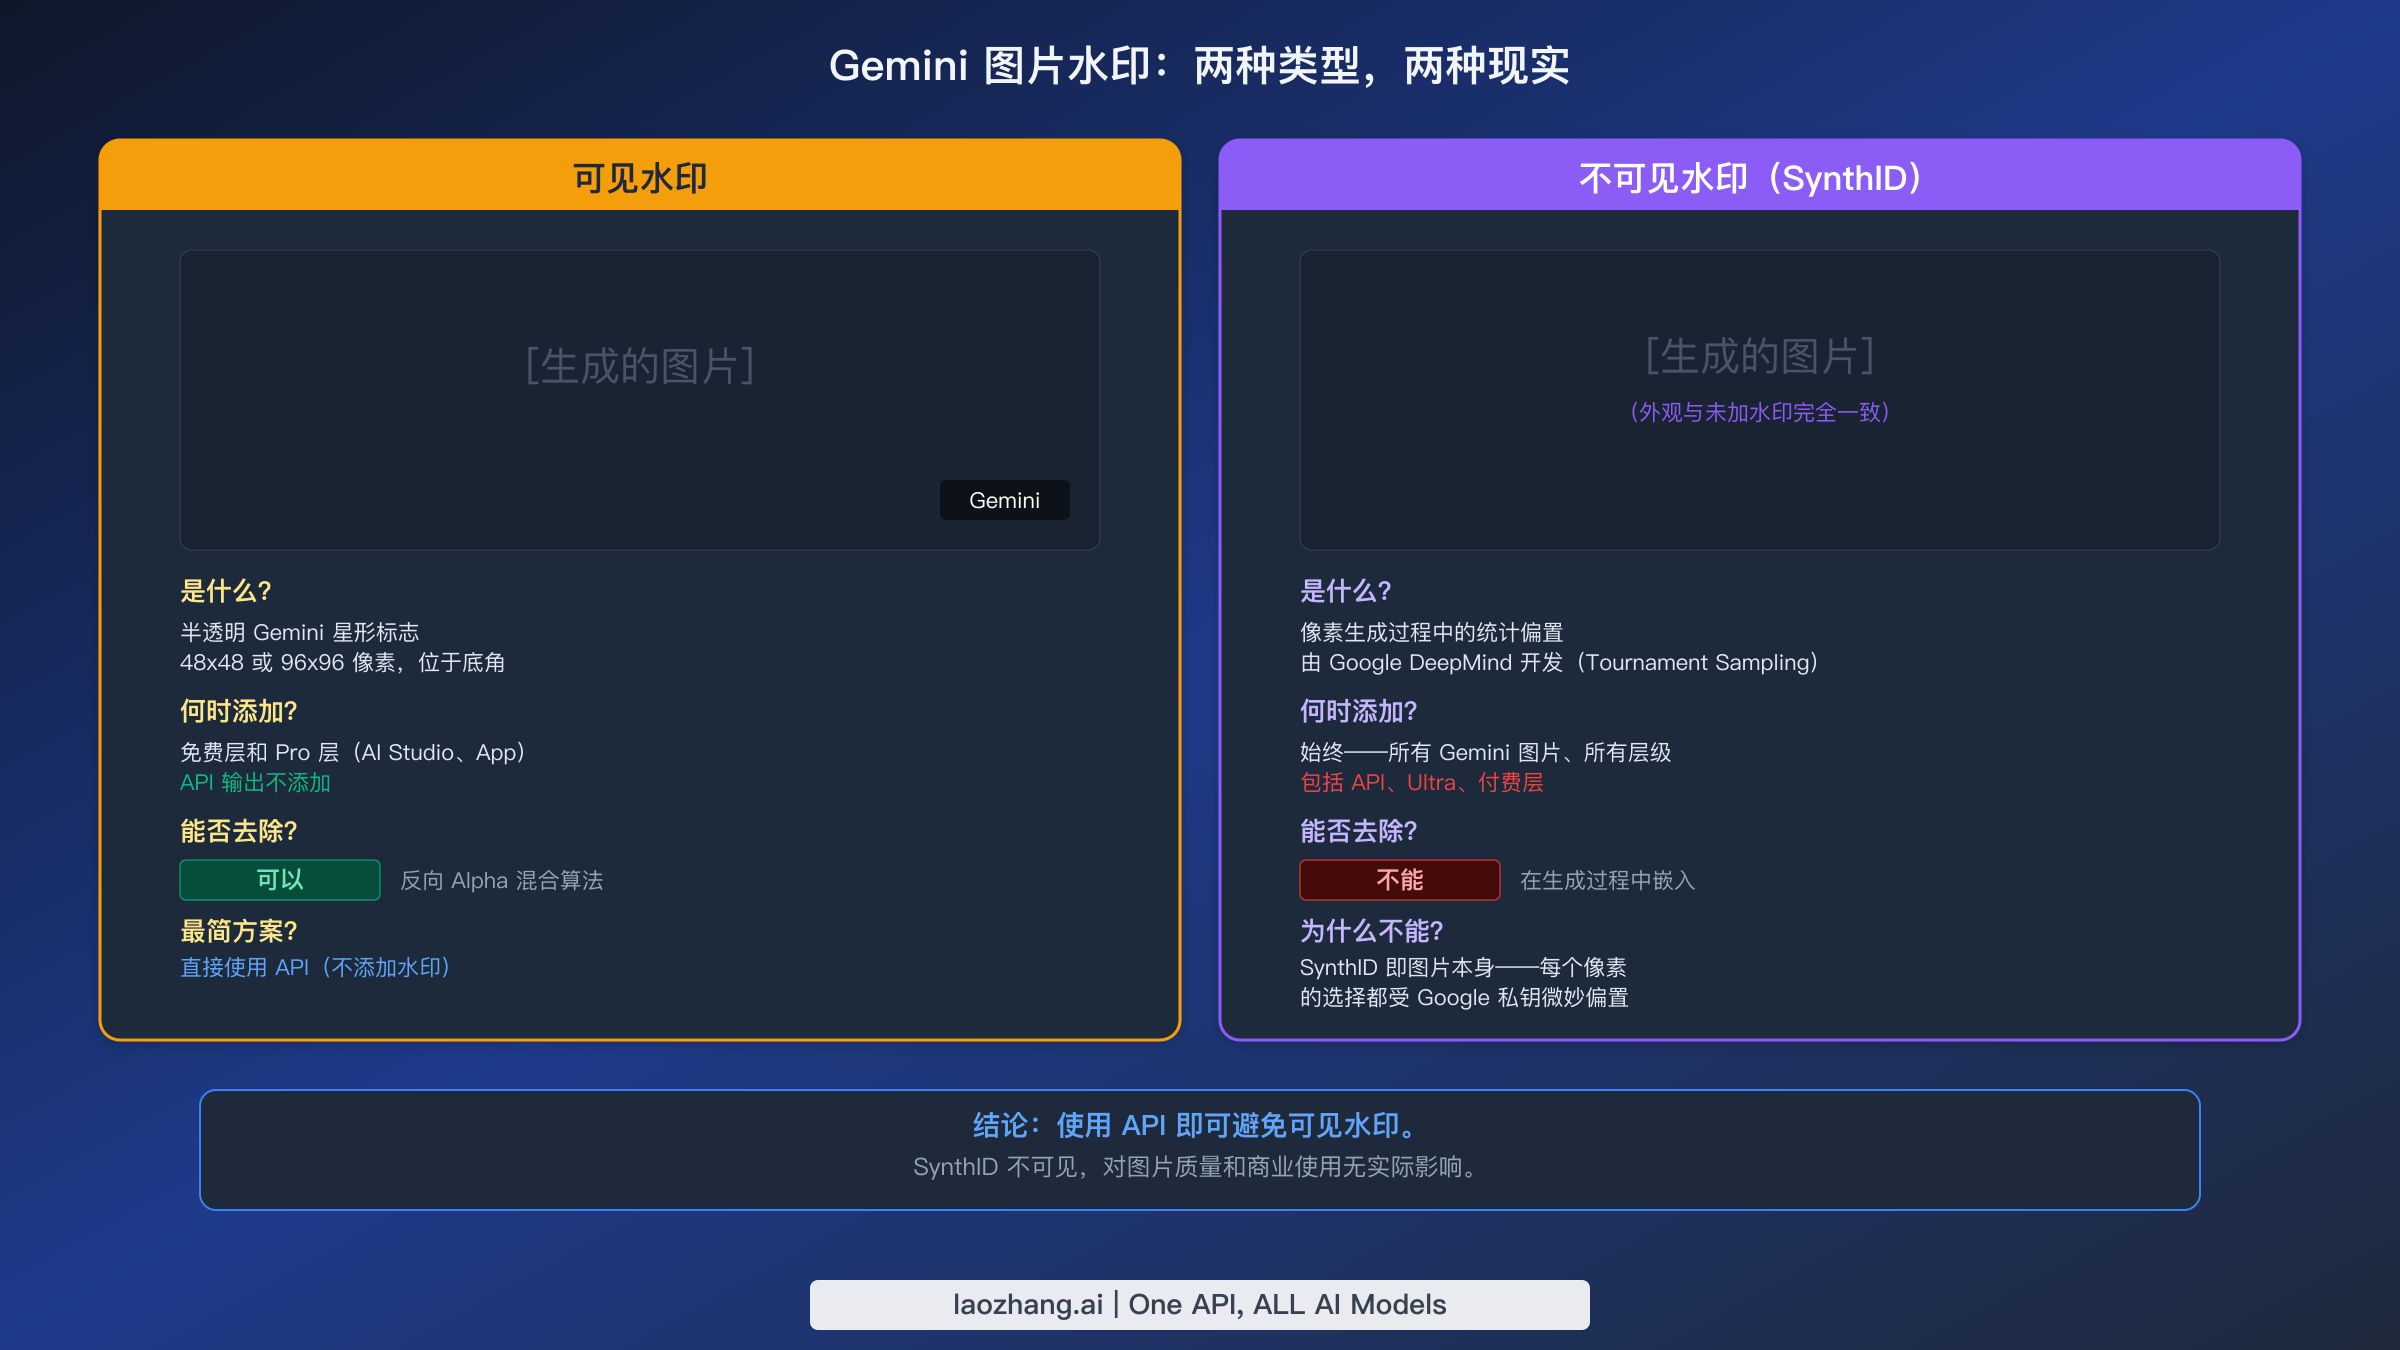Click the API 输出不添加 green text
The width and height of the screenshot is (2400, 1350).
[254, 783]
